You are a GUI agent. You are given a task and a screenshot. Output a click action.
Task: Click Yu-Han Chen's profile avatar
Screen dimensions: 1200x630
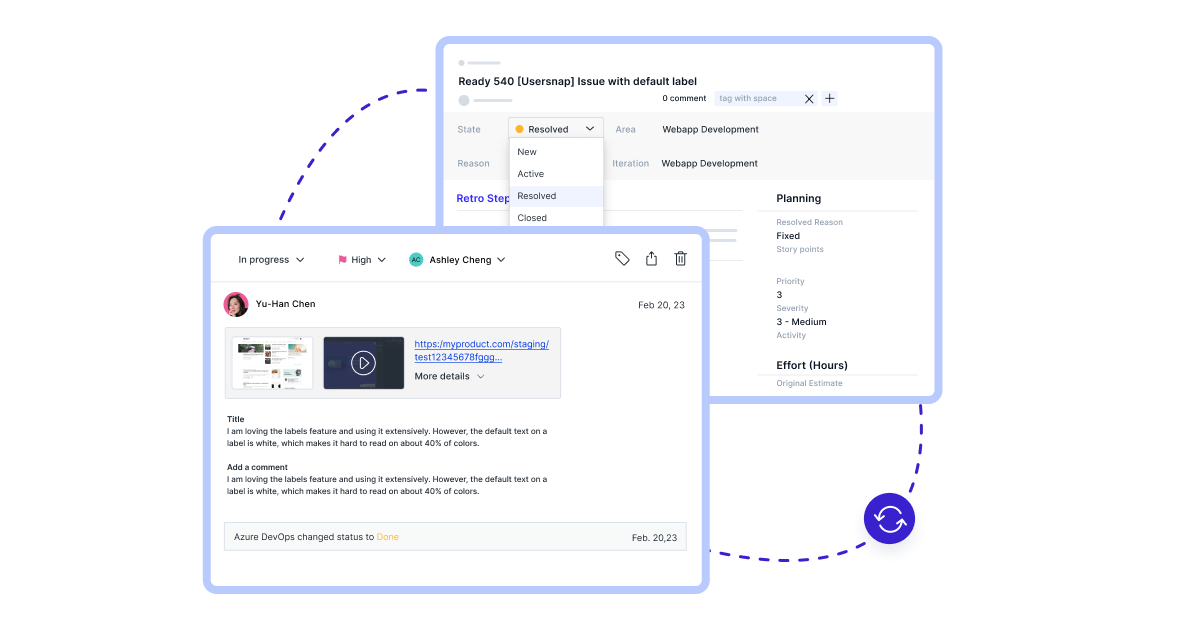236,304
